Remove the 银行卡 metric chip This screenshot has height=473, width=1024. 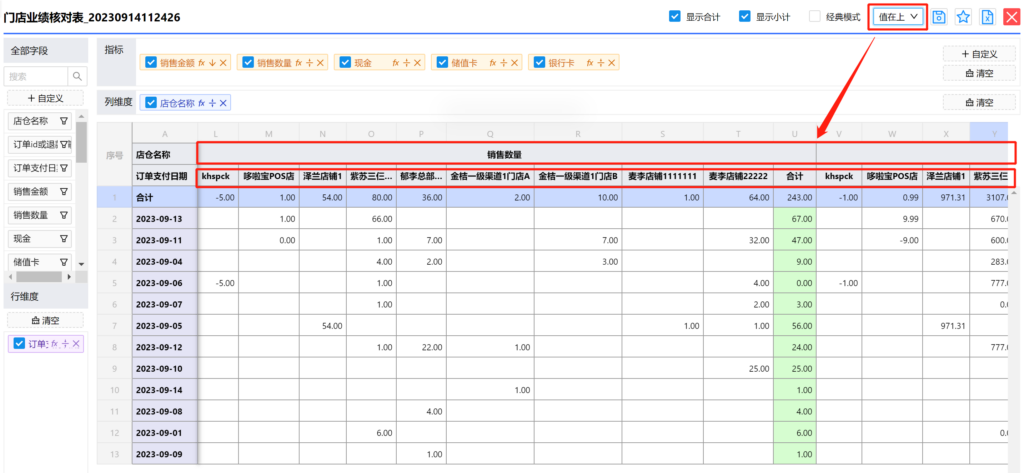pyautogui.click(x=611, y=63)
